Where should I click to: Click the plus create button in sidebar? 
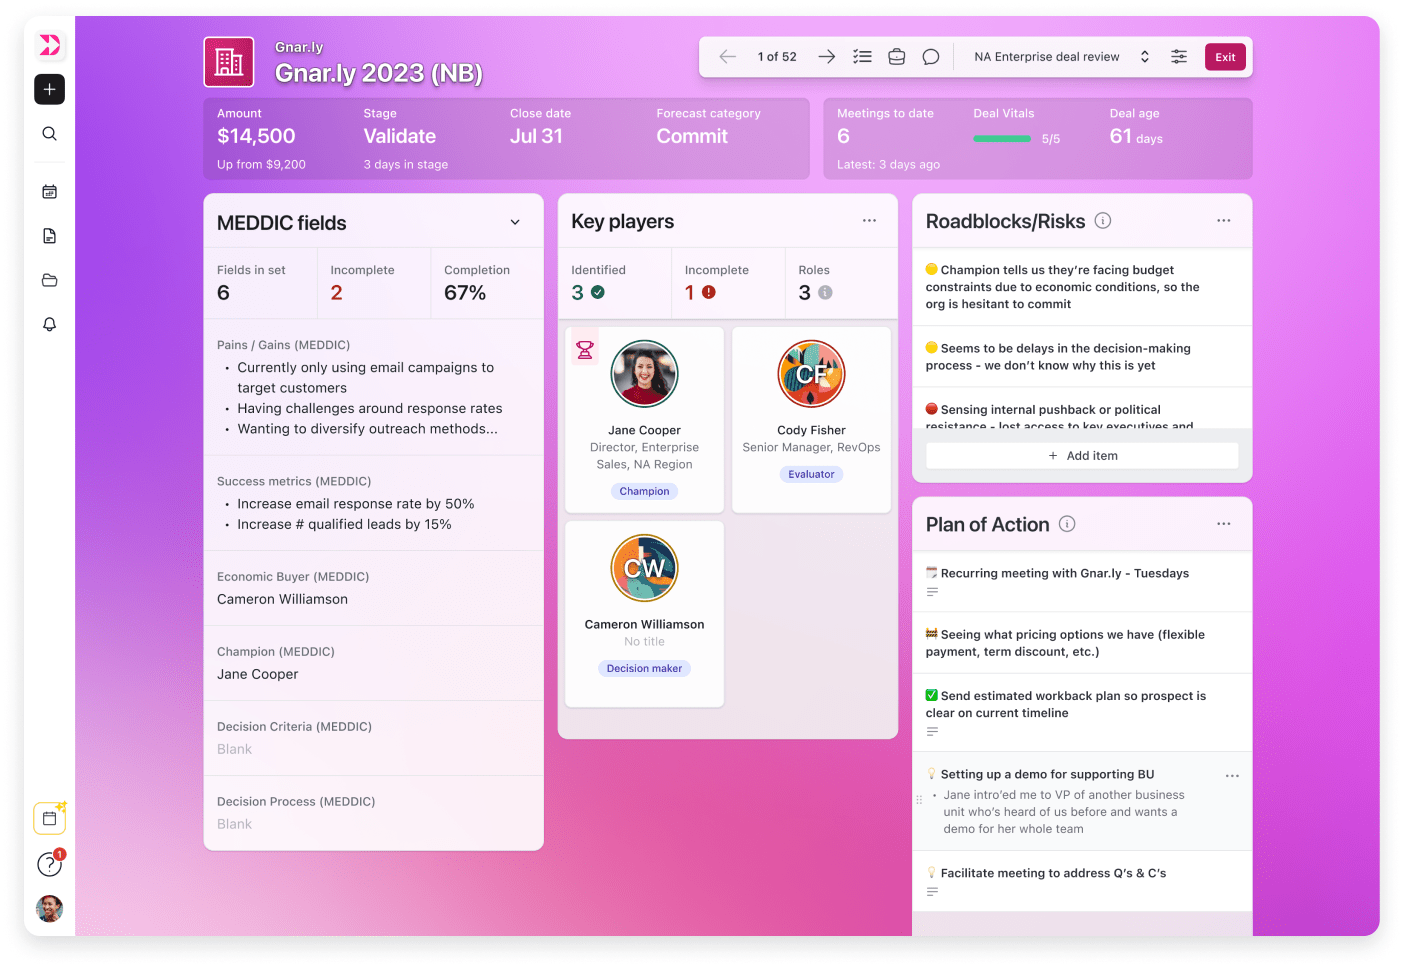[49, 89]
